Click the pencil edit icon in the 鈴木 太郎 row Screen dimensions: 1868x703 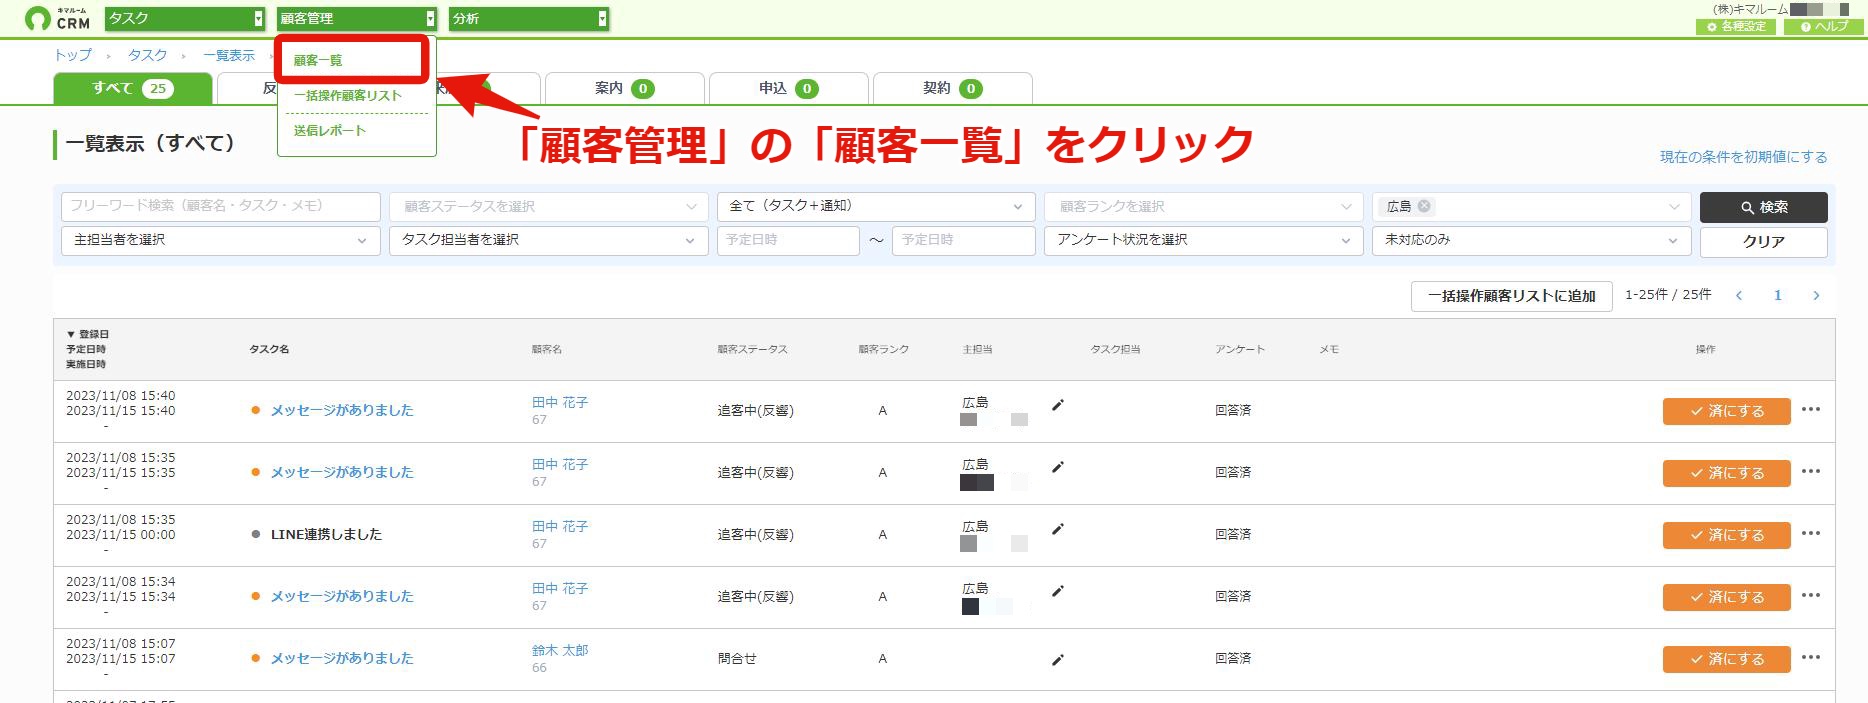(x=1058, y=660)
